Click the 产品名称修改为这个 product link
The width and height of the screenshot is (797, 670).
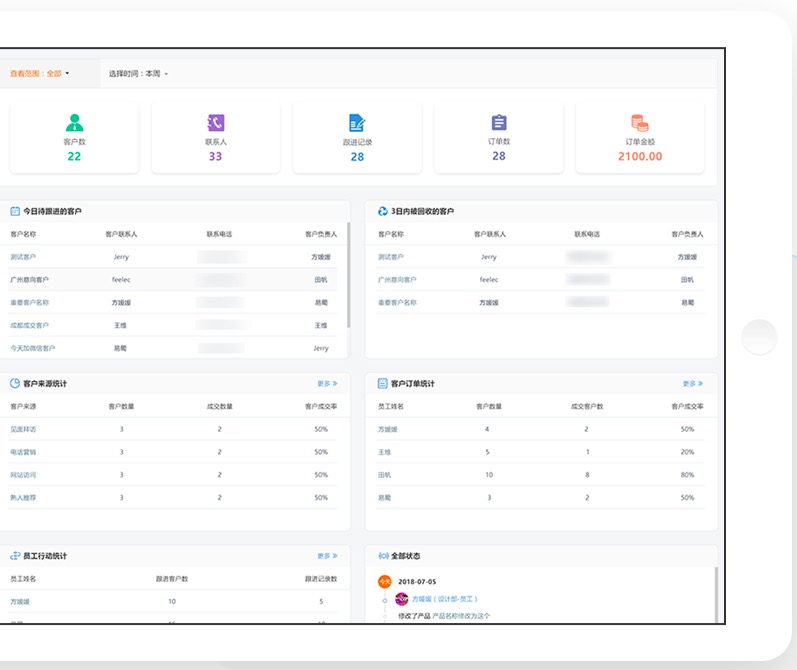(x=461, y=616)
